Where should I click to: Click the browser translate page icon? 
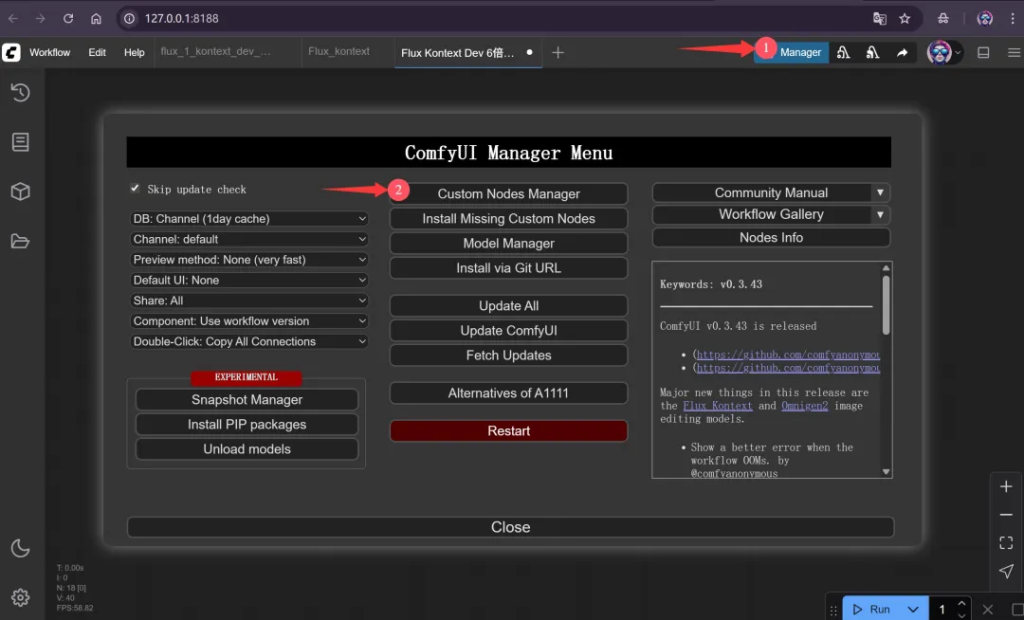click(x=880, y=18)
